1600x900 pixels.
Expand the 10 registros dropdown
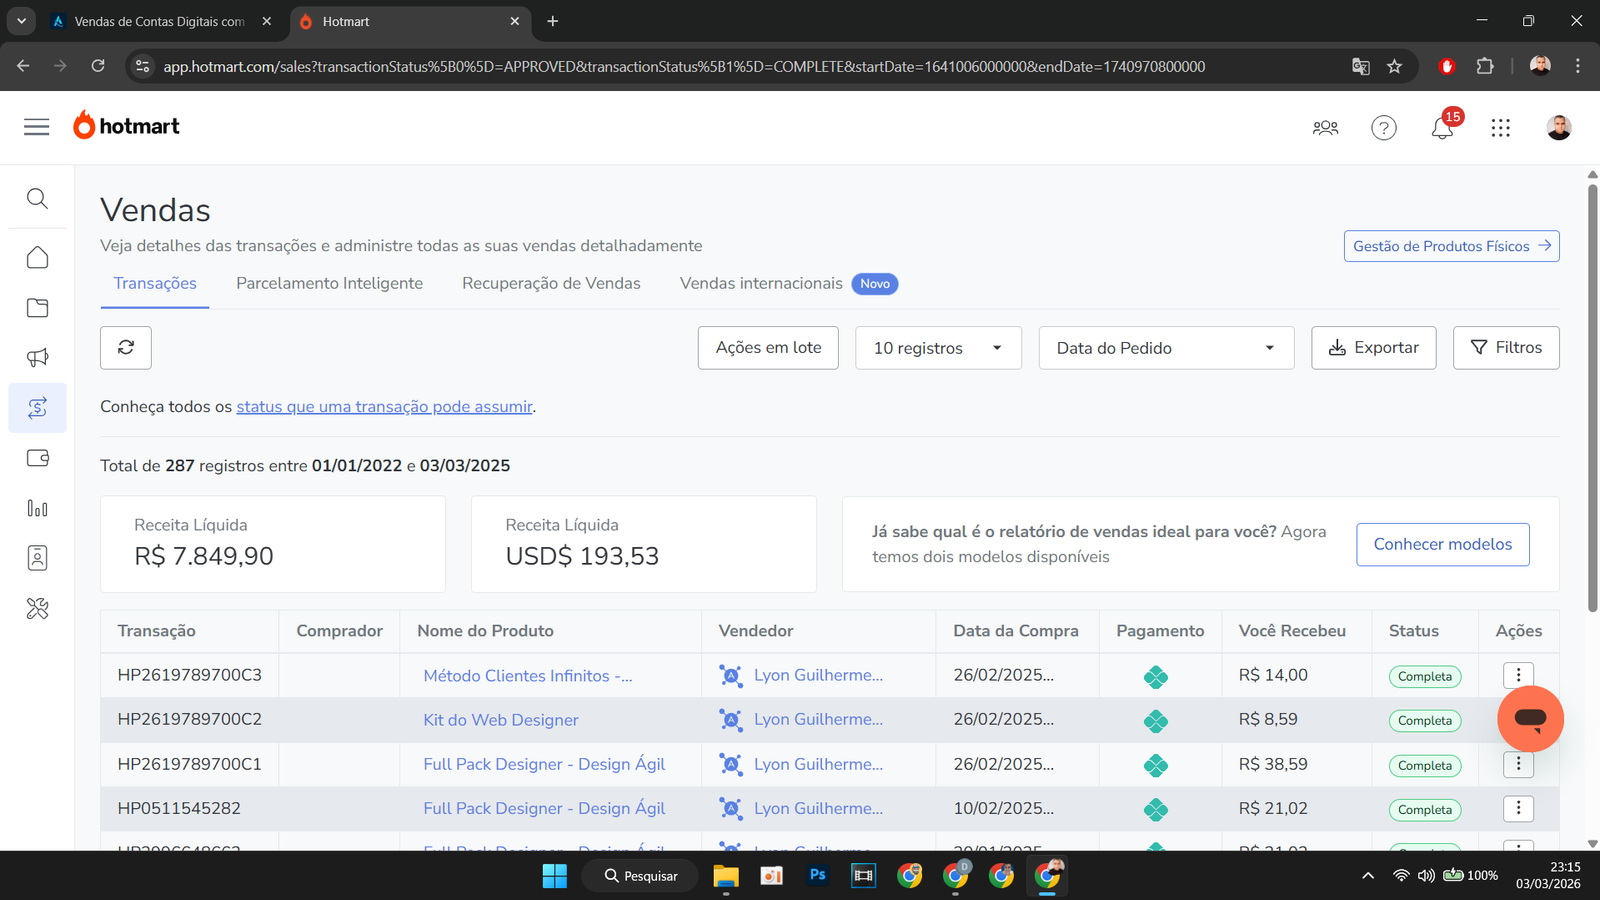tap(938, 348)
